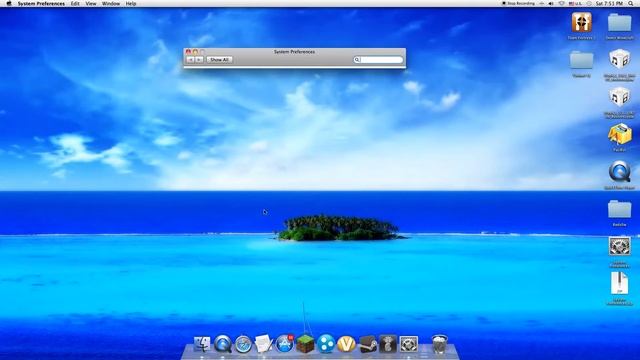640x360 pixels.
Task: Go forward in System Preferences window
Action: tap(199, 60)
